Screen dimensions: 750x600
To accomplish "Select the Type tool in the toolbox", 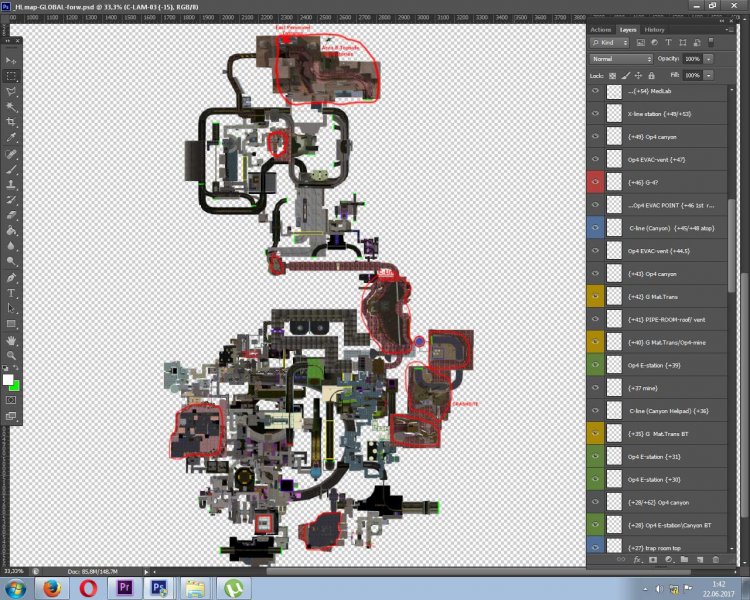I will click(x=11, y=293).
